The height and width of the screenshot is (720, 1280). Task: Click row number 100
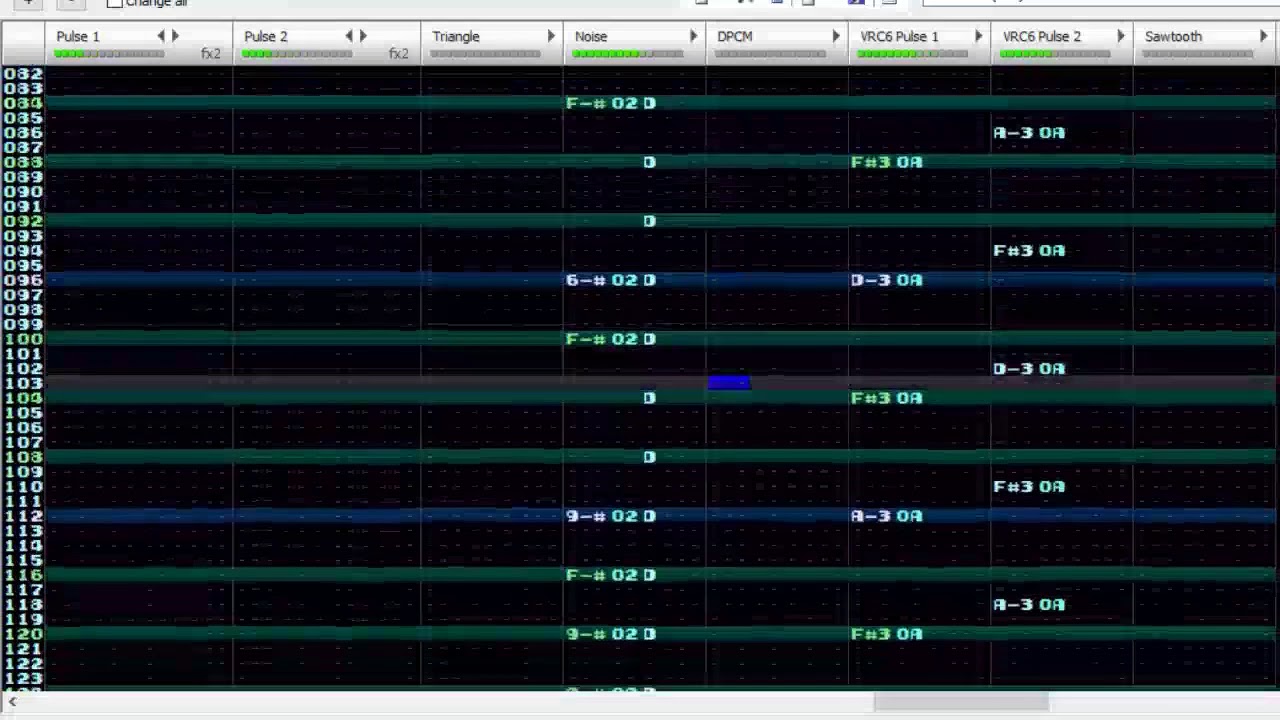[x=23, y=339]
